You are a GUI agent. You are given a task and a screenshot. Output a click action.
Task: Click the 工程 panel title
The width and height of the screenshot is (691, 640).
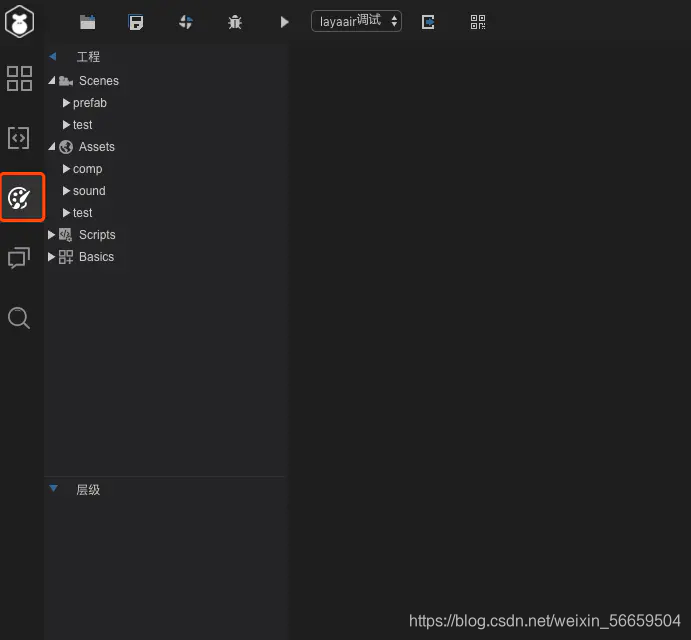pyautogui.click(x=88, y=57)
